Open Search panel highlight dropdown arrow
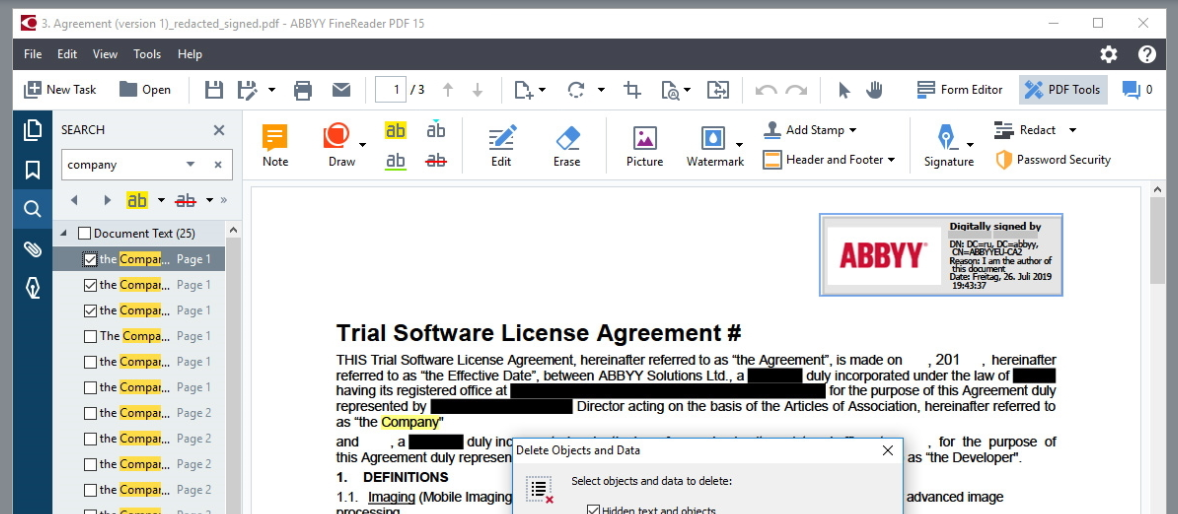1178x514 pixels. (161, 200)
